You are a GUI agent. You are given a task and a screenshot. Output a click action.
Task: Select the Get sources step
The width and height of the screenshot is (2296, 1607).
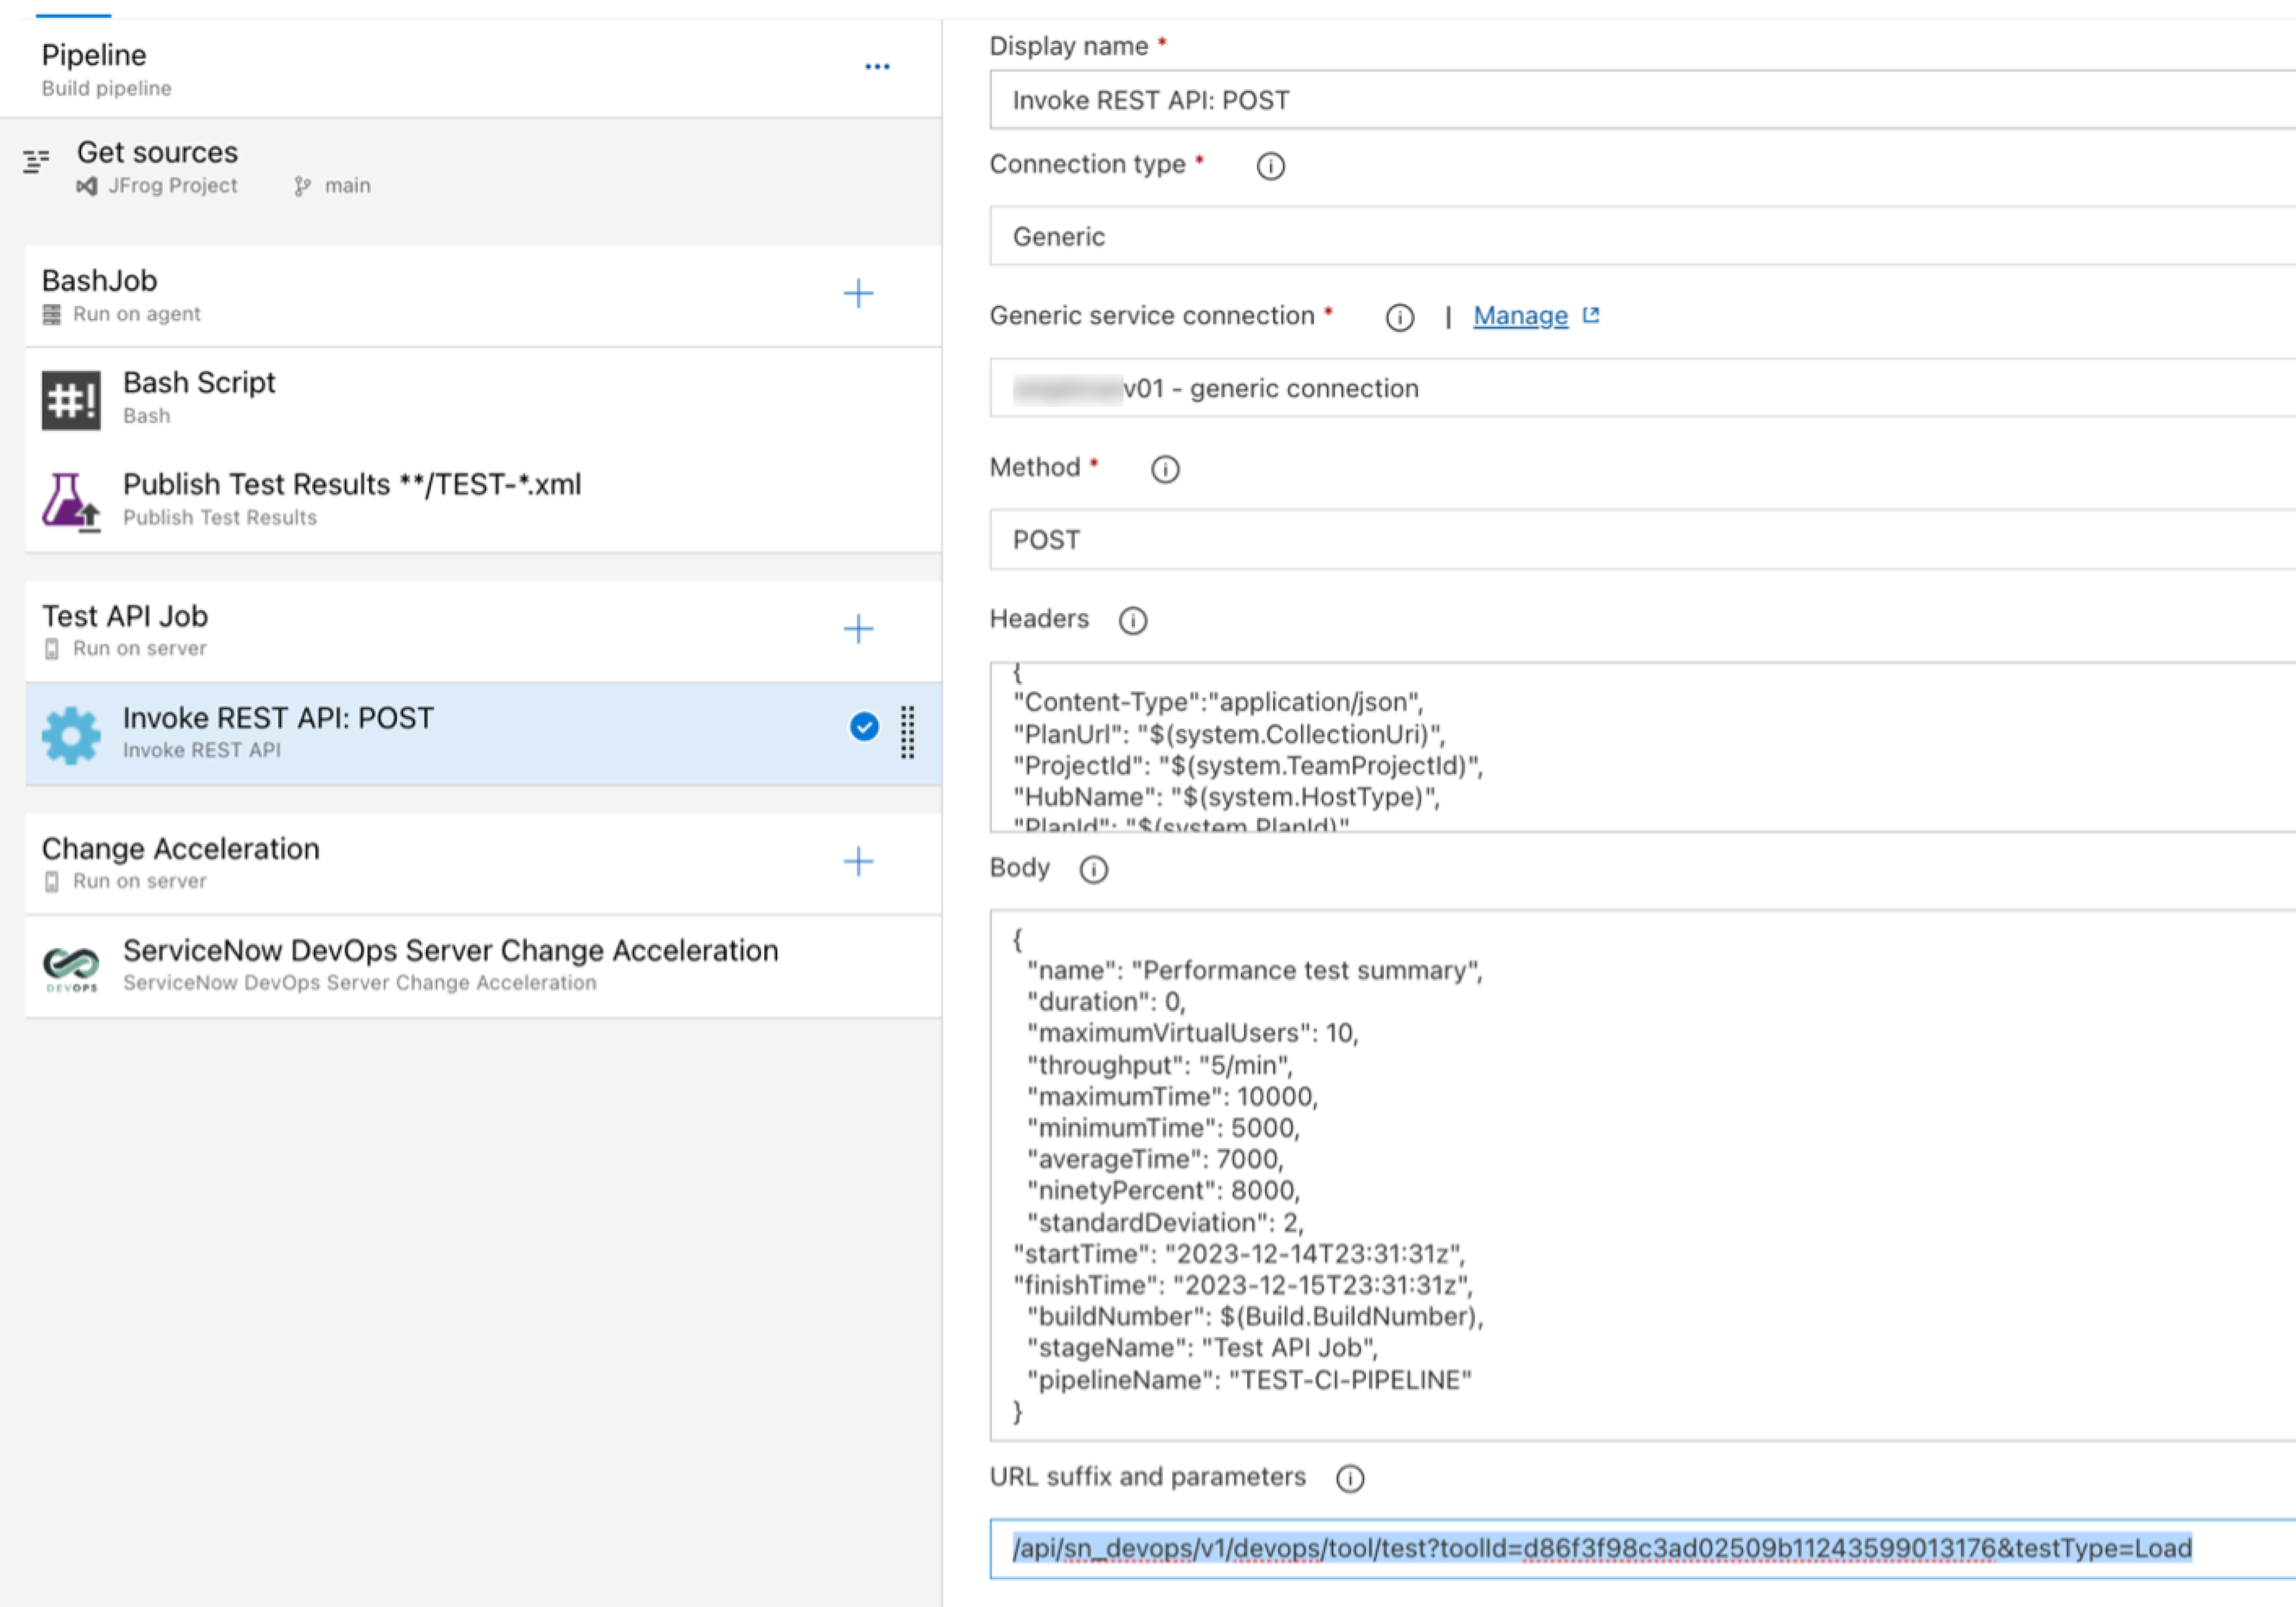click(x=470, y=167)
